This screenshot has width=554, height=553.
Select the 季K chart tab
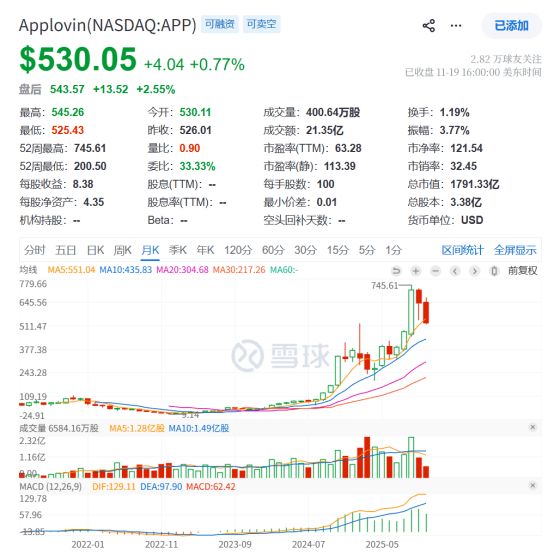pos(178,250)
